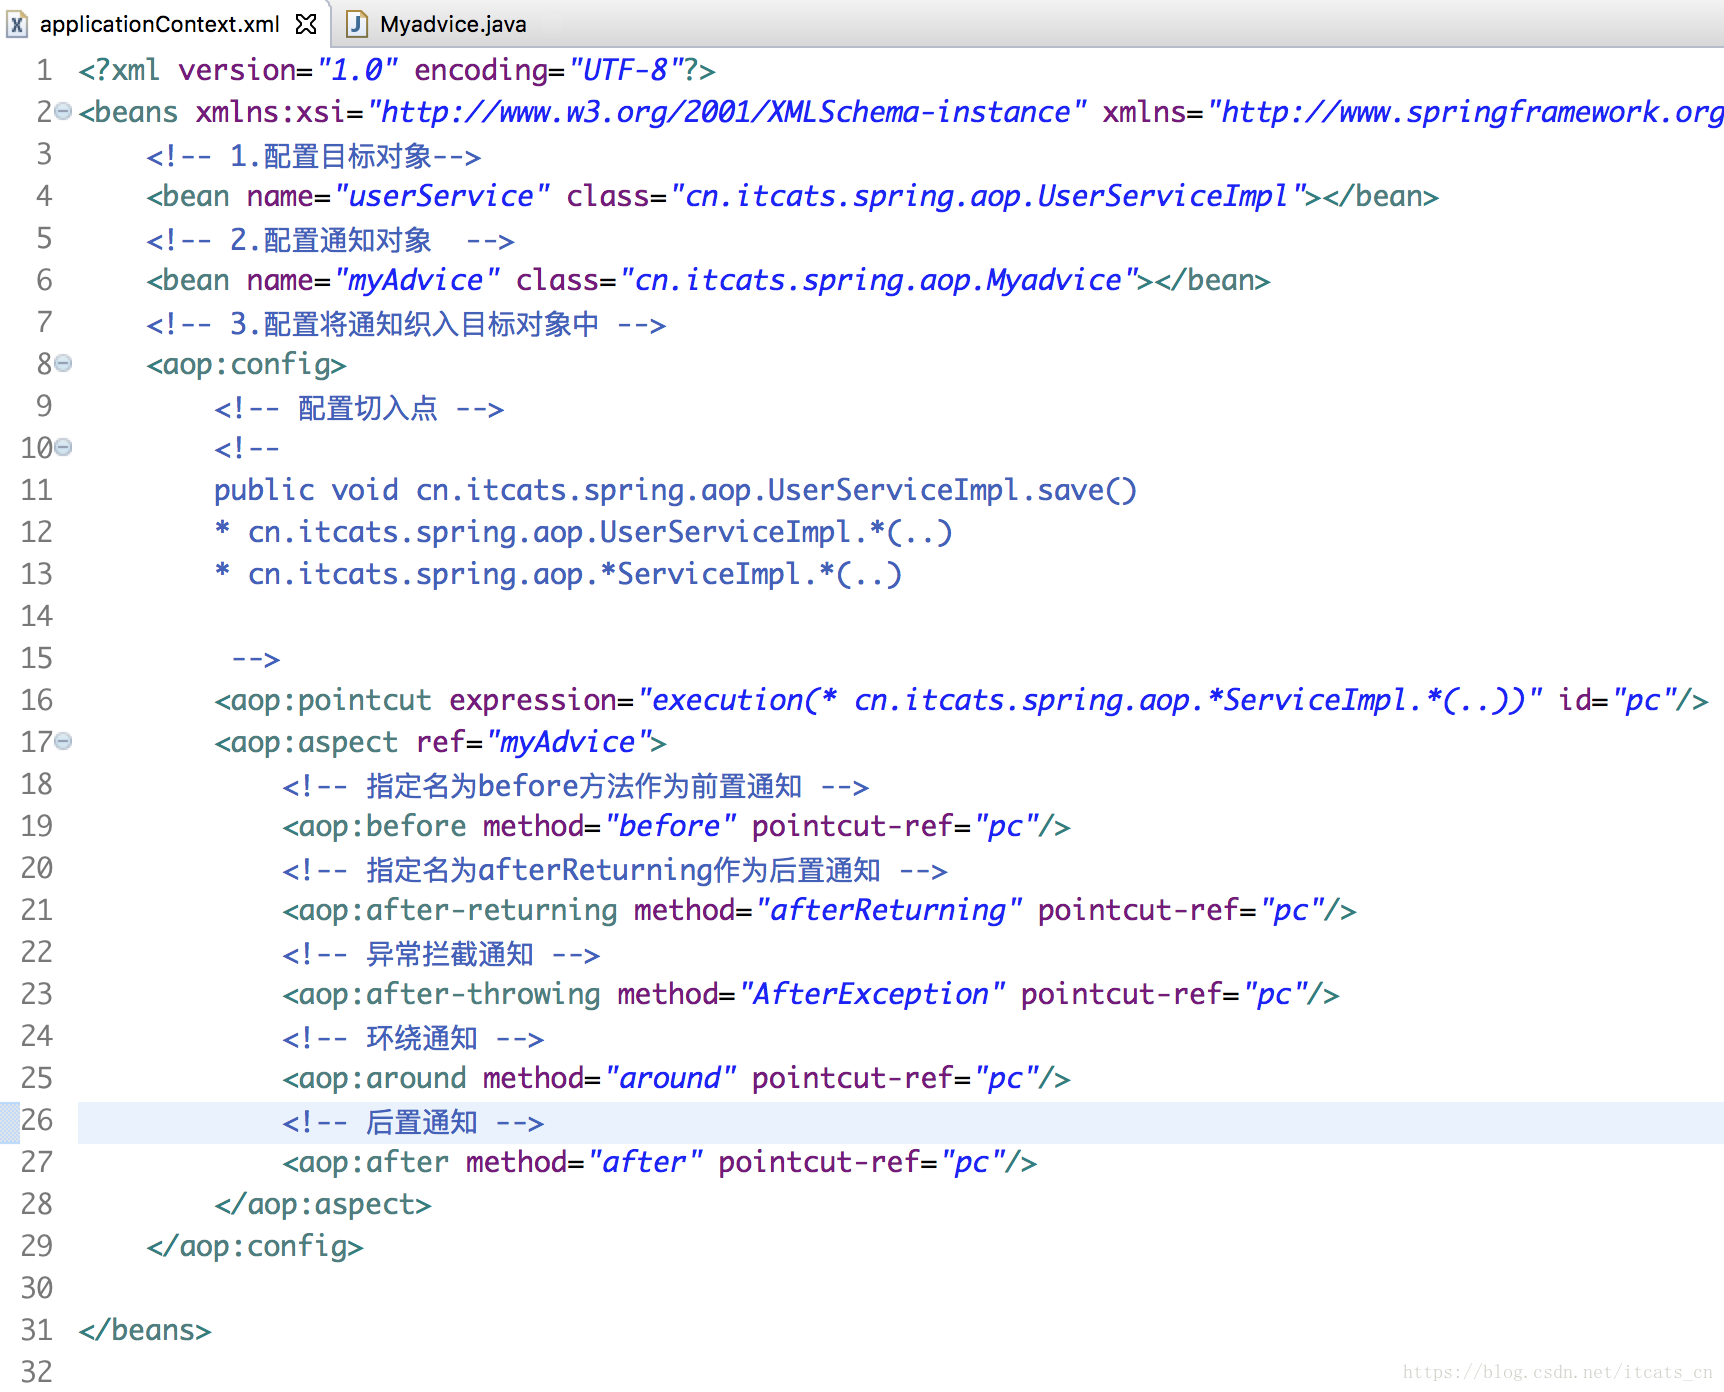Close the applicationContext.xml tab

point(307,24)
